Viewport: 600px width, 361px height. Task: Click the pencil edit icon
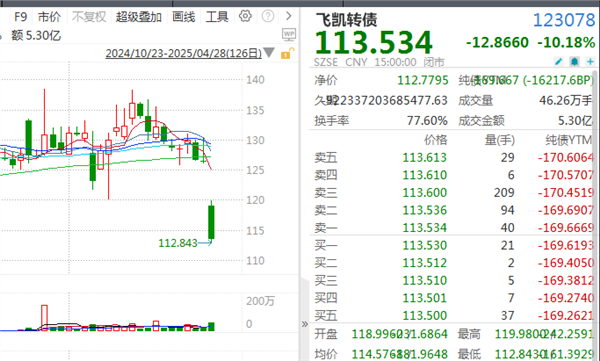point(559,61)
